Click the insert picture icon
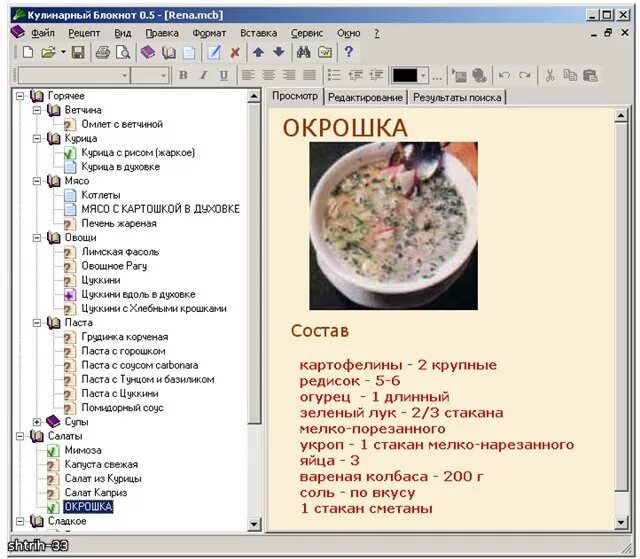Screen dimensions: 640x559 coord(459,75)
